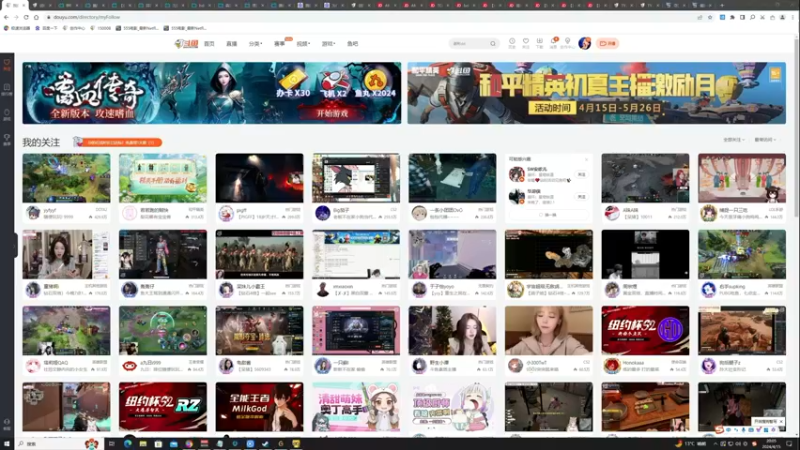Open File Explorer from the taskbar

tap(143, 444)
